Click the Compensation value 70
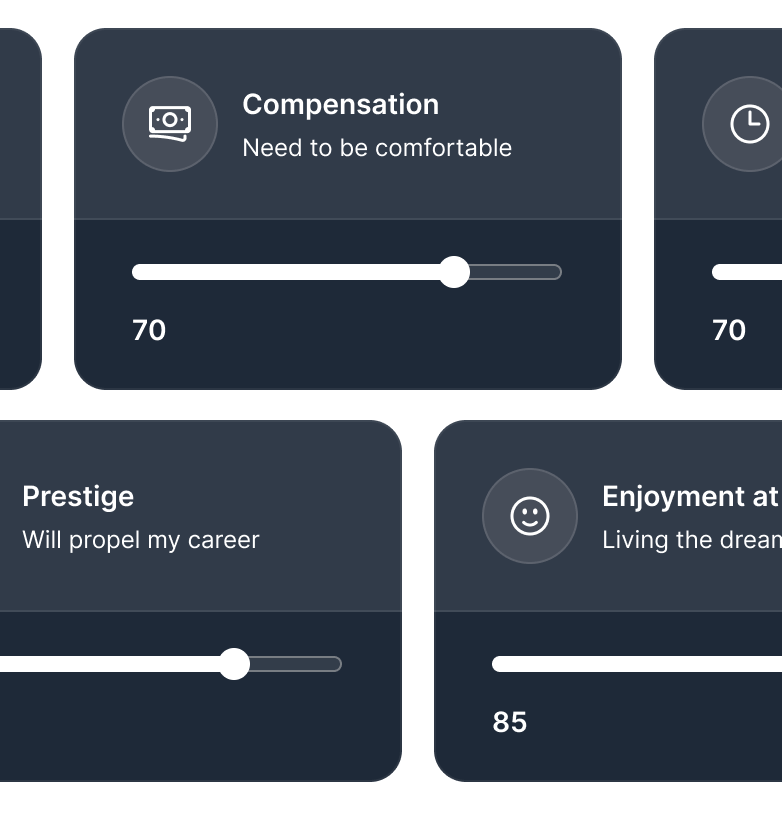The image size is (782, 816). point(149,330)
